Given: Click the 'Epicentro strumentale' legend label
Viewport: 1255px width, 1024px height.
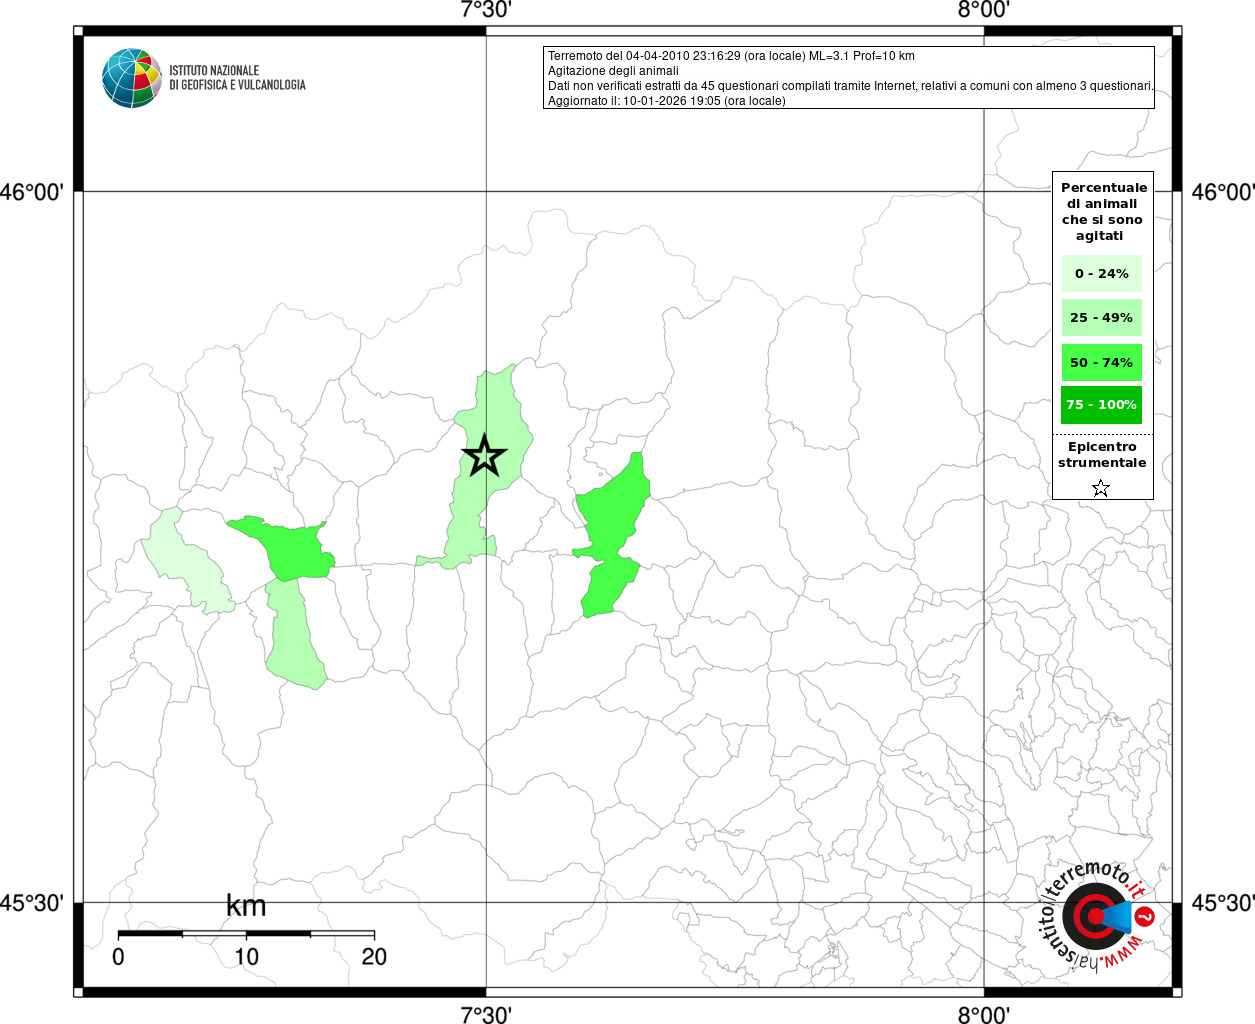Looking at the screenshot, I should click(x=1102, y=455).
